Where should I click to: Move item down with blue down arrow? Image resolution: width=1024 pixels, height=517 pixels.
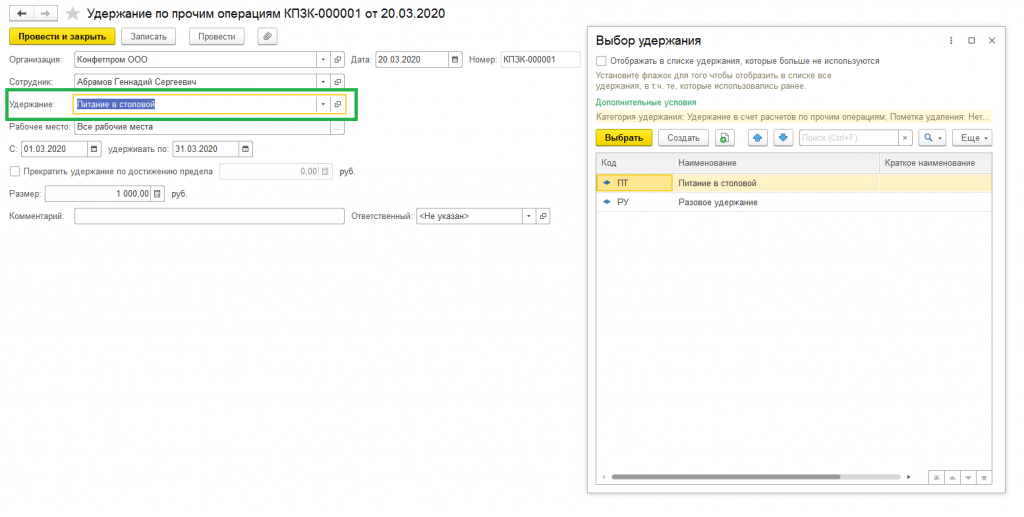[783, 138]
